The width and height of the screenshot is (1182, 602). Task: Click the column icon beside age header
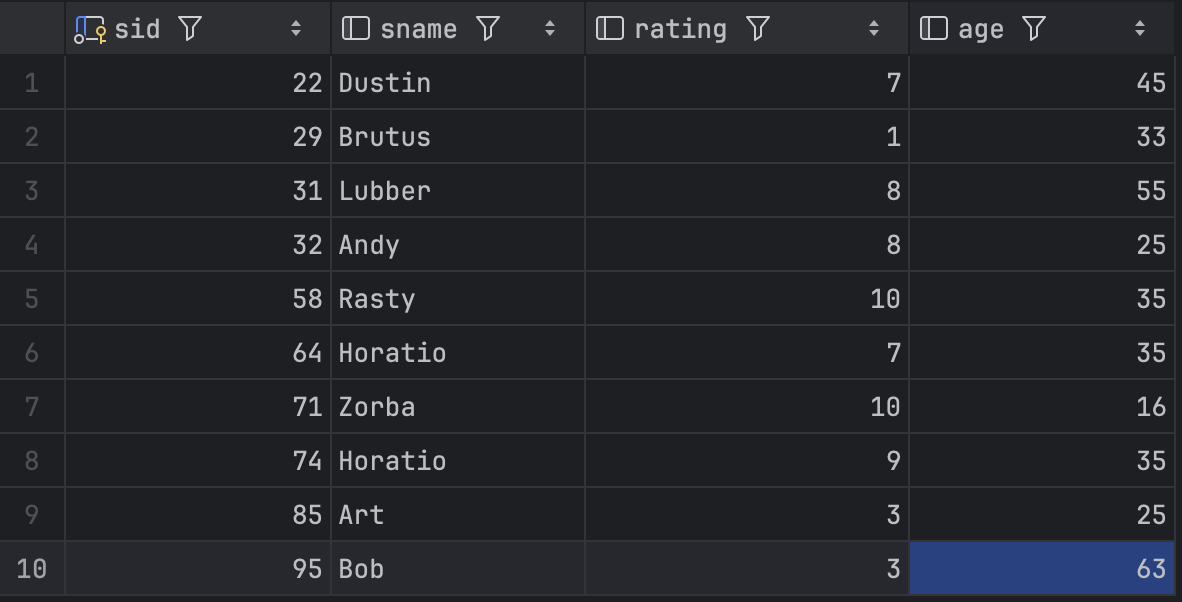click(x=934, y=29)
